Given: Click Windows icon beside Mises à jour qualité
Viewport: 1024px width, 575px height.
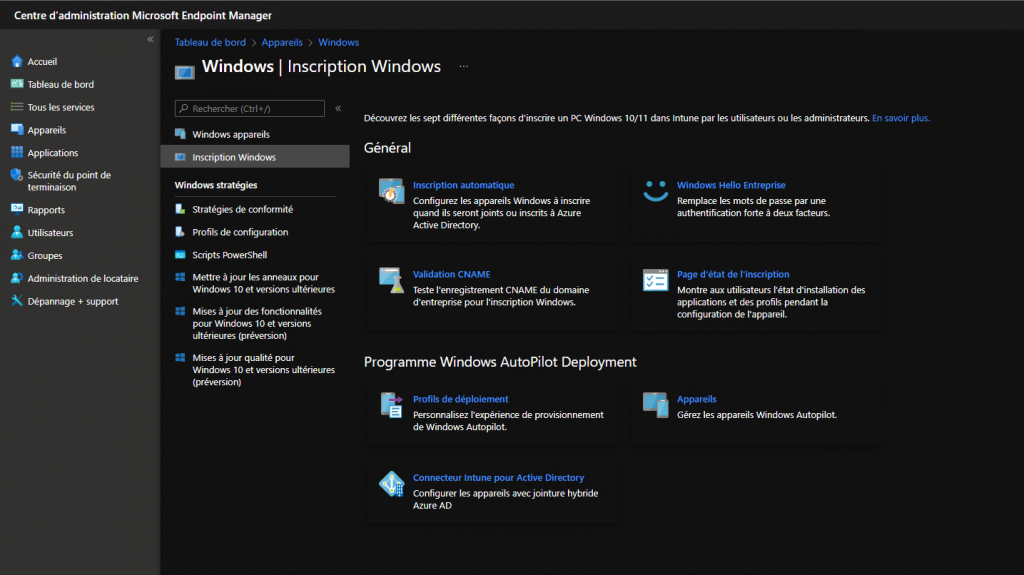Looking at the screenshot, I should click(180, 357).
